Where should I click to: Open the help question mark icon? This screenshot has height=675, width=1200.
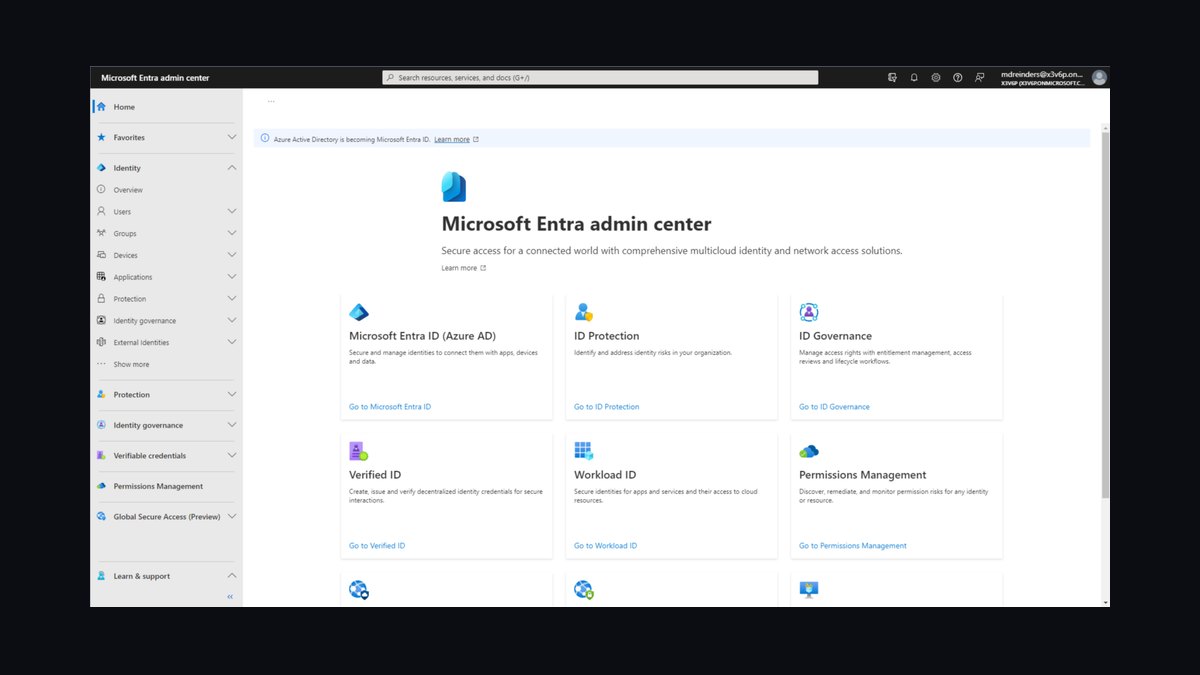pos(958,77)
